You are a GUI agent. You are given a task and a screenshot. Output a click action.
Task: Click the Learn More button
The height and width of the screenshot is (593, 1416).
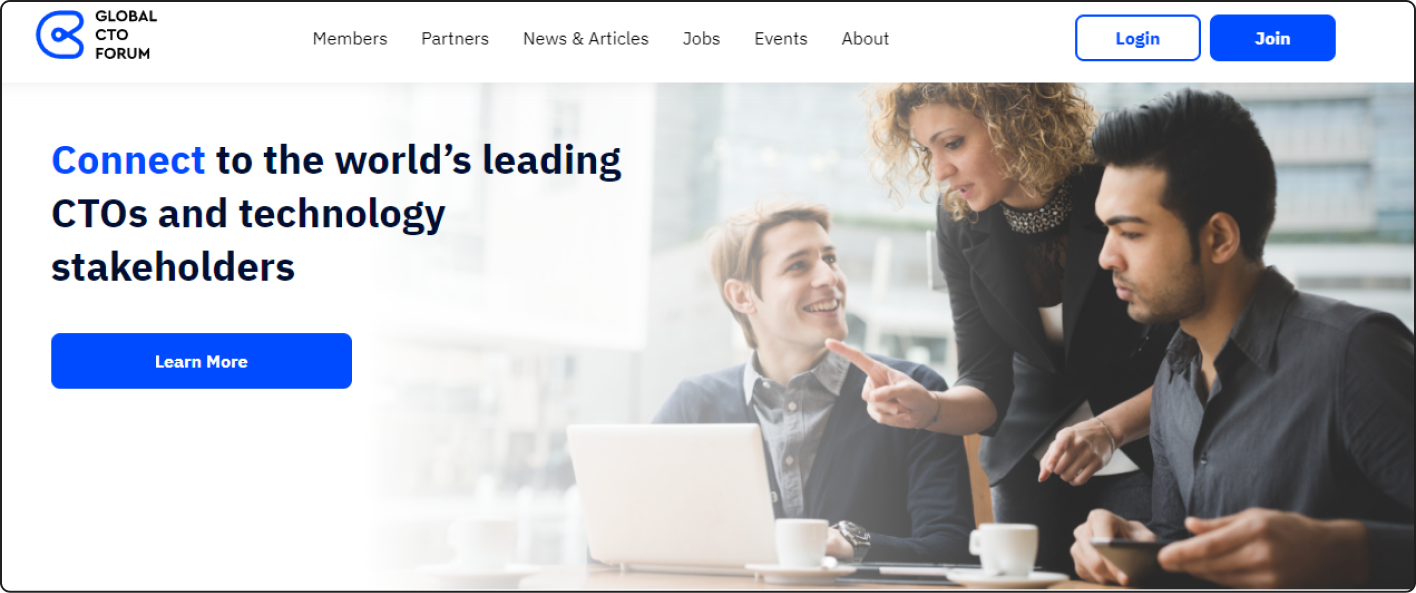[201, 361]
